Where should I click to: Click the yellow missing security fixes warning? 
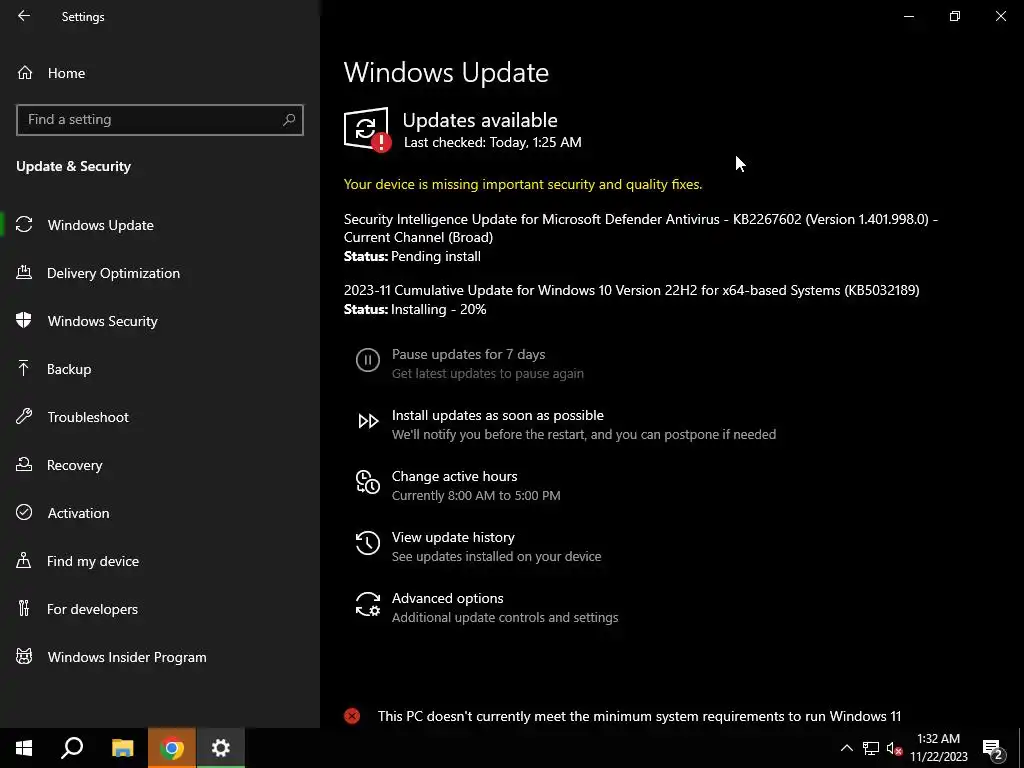pos(523,184)
